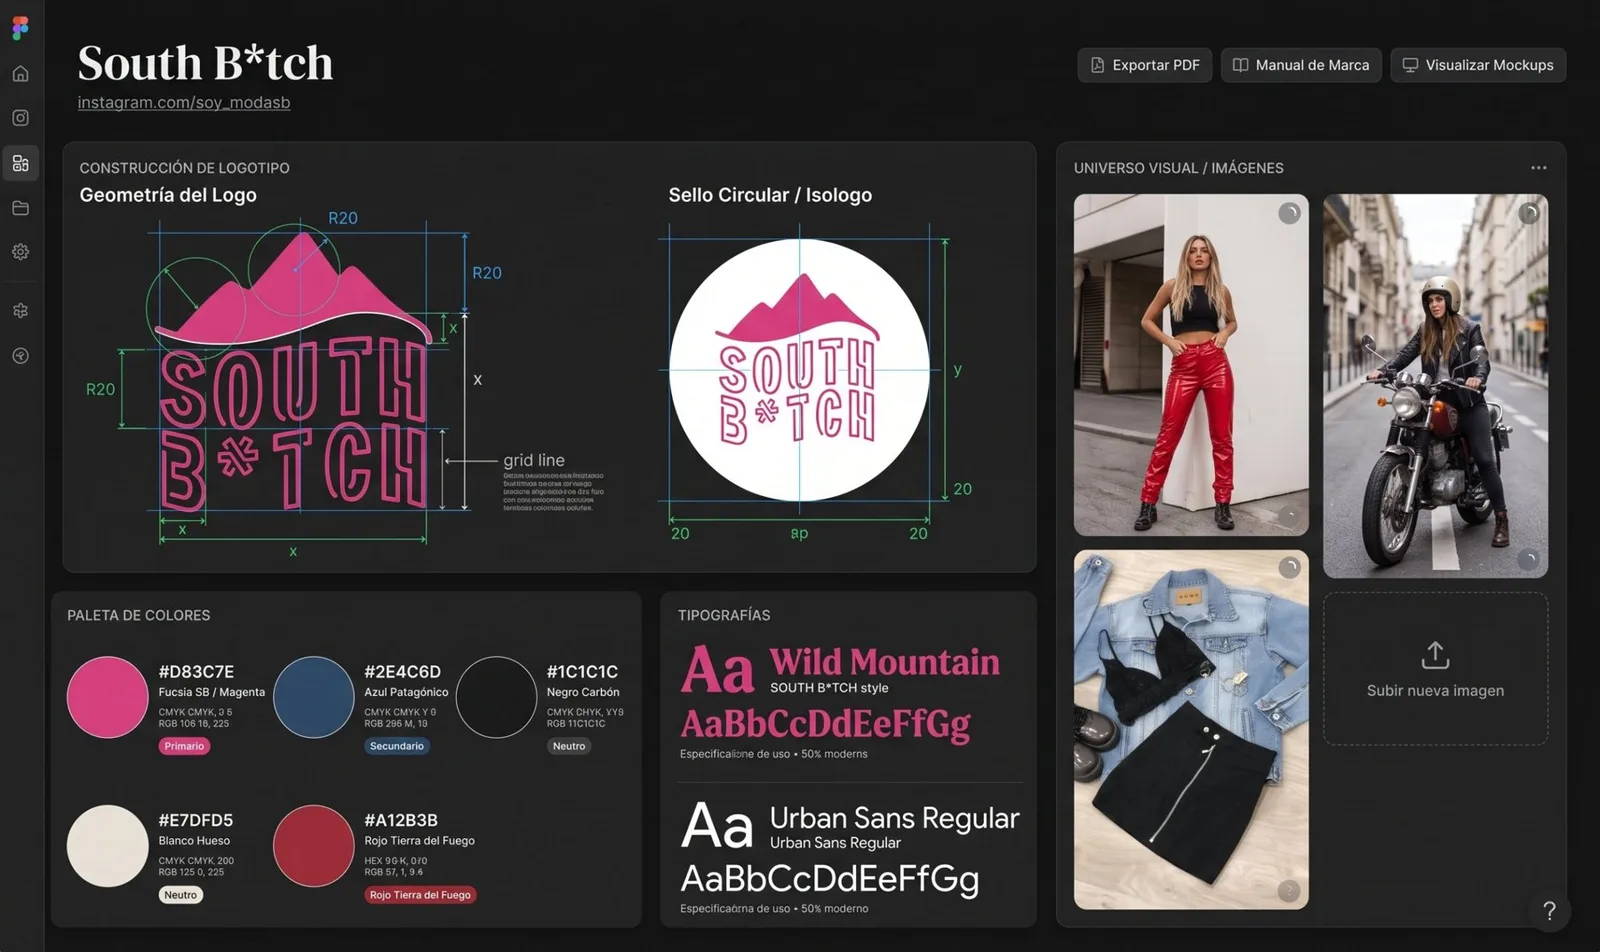Click Visualizar Mockups button
This screenshot has width=1600, height=952.
point(1478,65)
